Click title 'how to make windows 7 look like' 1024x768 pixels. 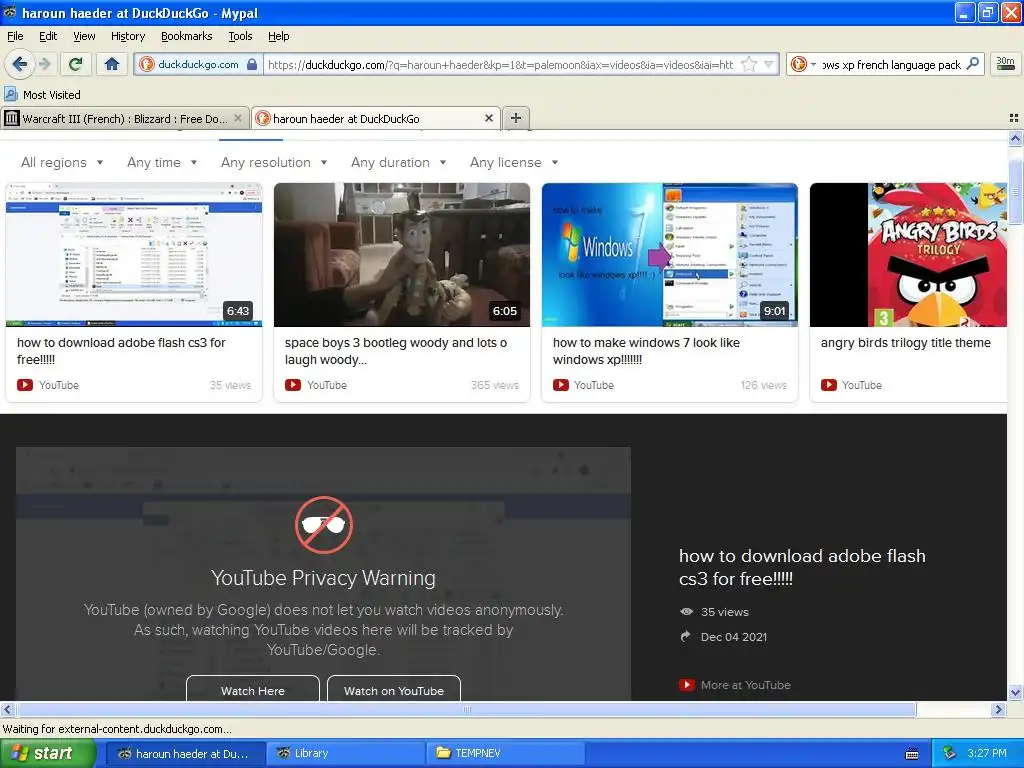click(646, 351)
